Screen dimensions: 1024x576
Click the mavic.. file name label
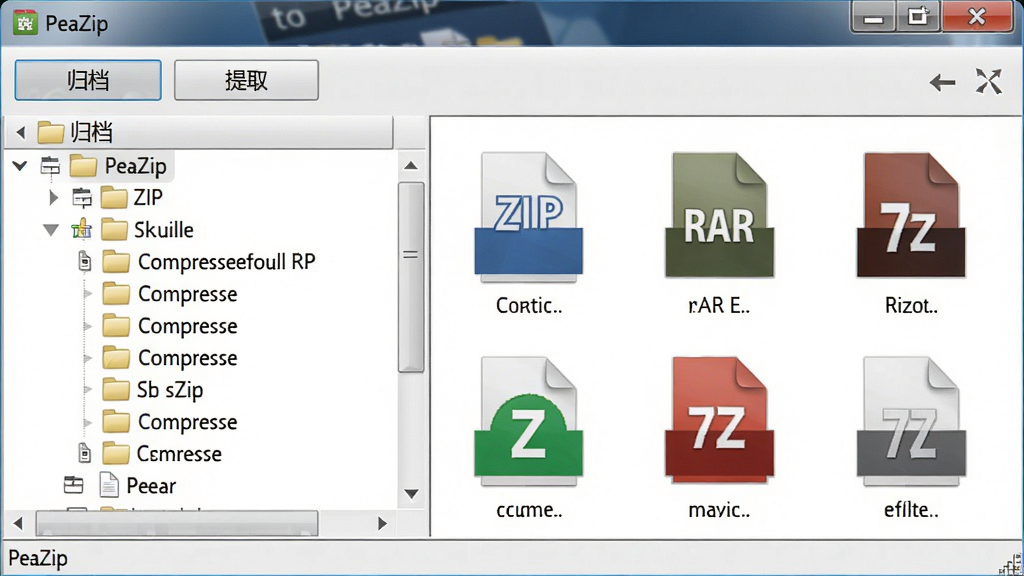(x=719, y=509)
